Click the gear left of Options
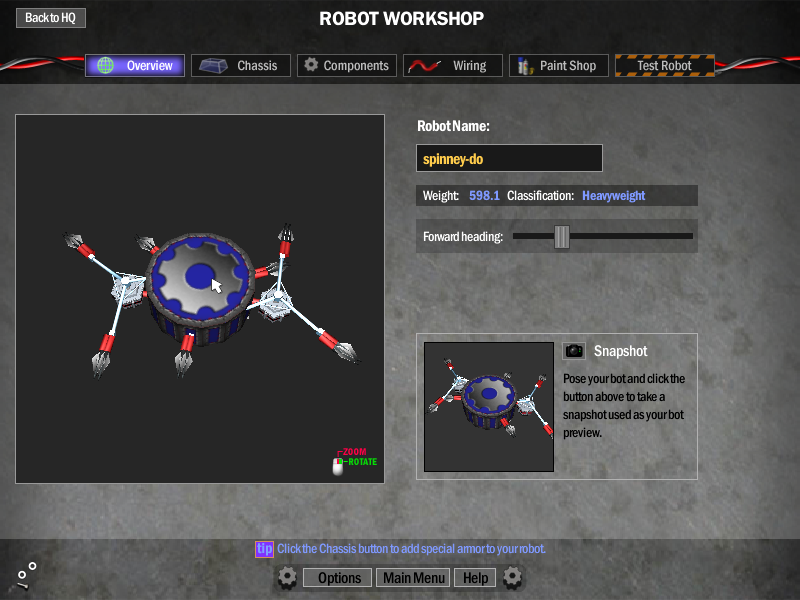The height and width of the screenshot is (600, 800). [287, 578]
